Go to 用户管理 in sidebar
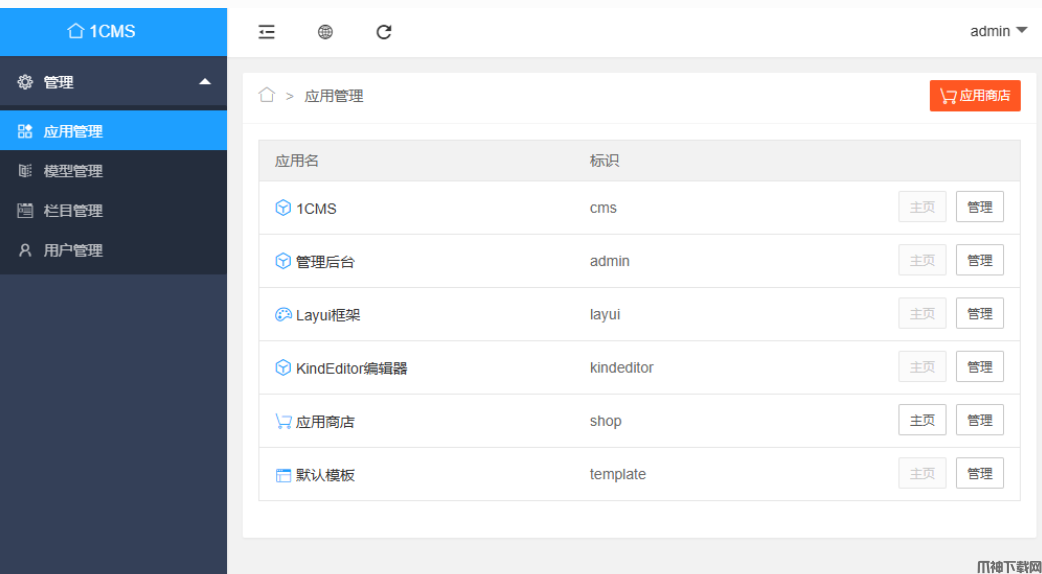This screenshot has width=1042, height=574. click(73, 251)
